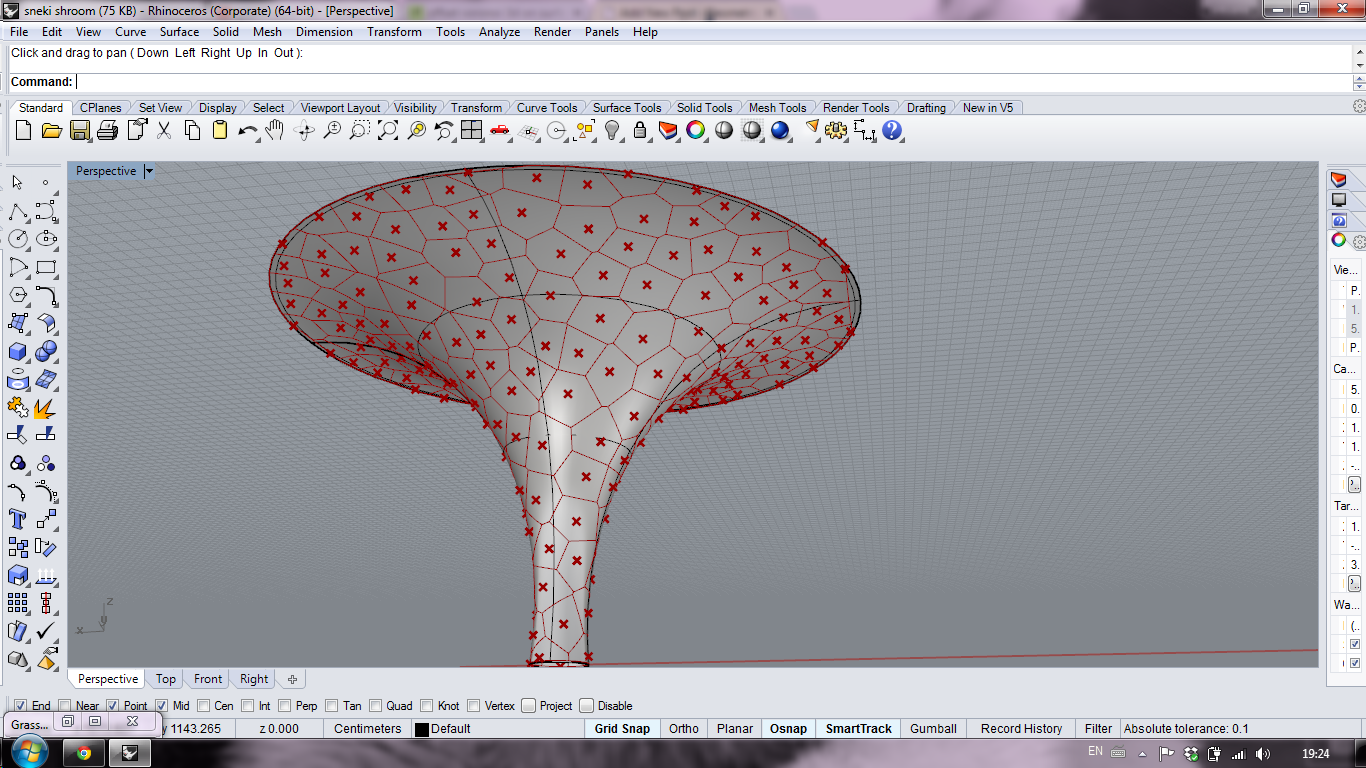Open the File menu

click(x=19, y=32)
